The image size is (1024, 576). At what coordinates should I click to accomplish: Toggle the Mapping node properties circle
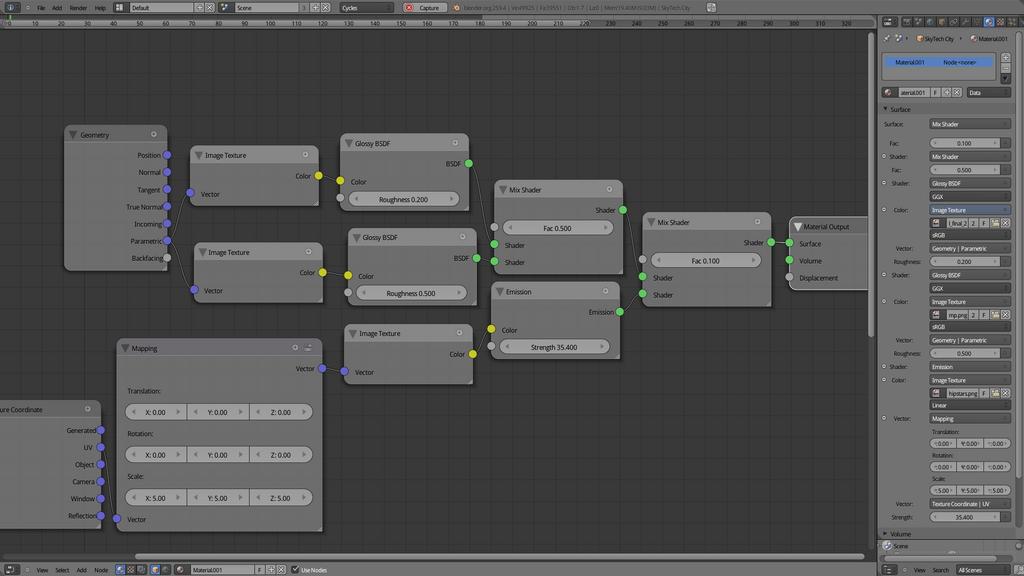coord(295,347)
